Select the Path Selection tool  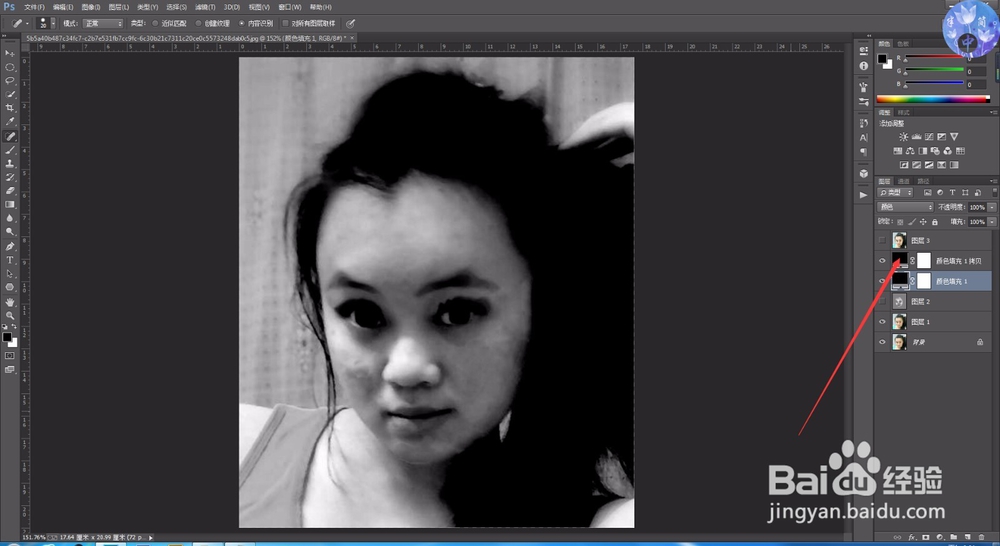pyautogui.click(x=10, y=274)
